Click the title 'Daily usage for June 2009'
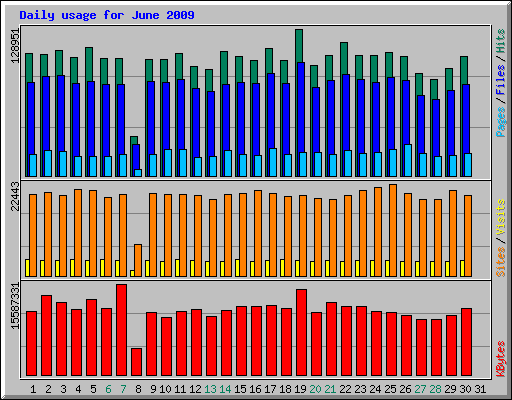 coord(107,15)
